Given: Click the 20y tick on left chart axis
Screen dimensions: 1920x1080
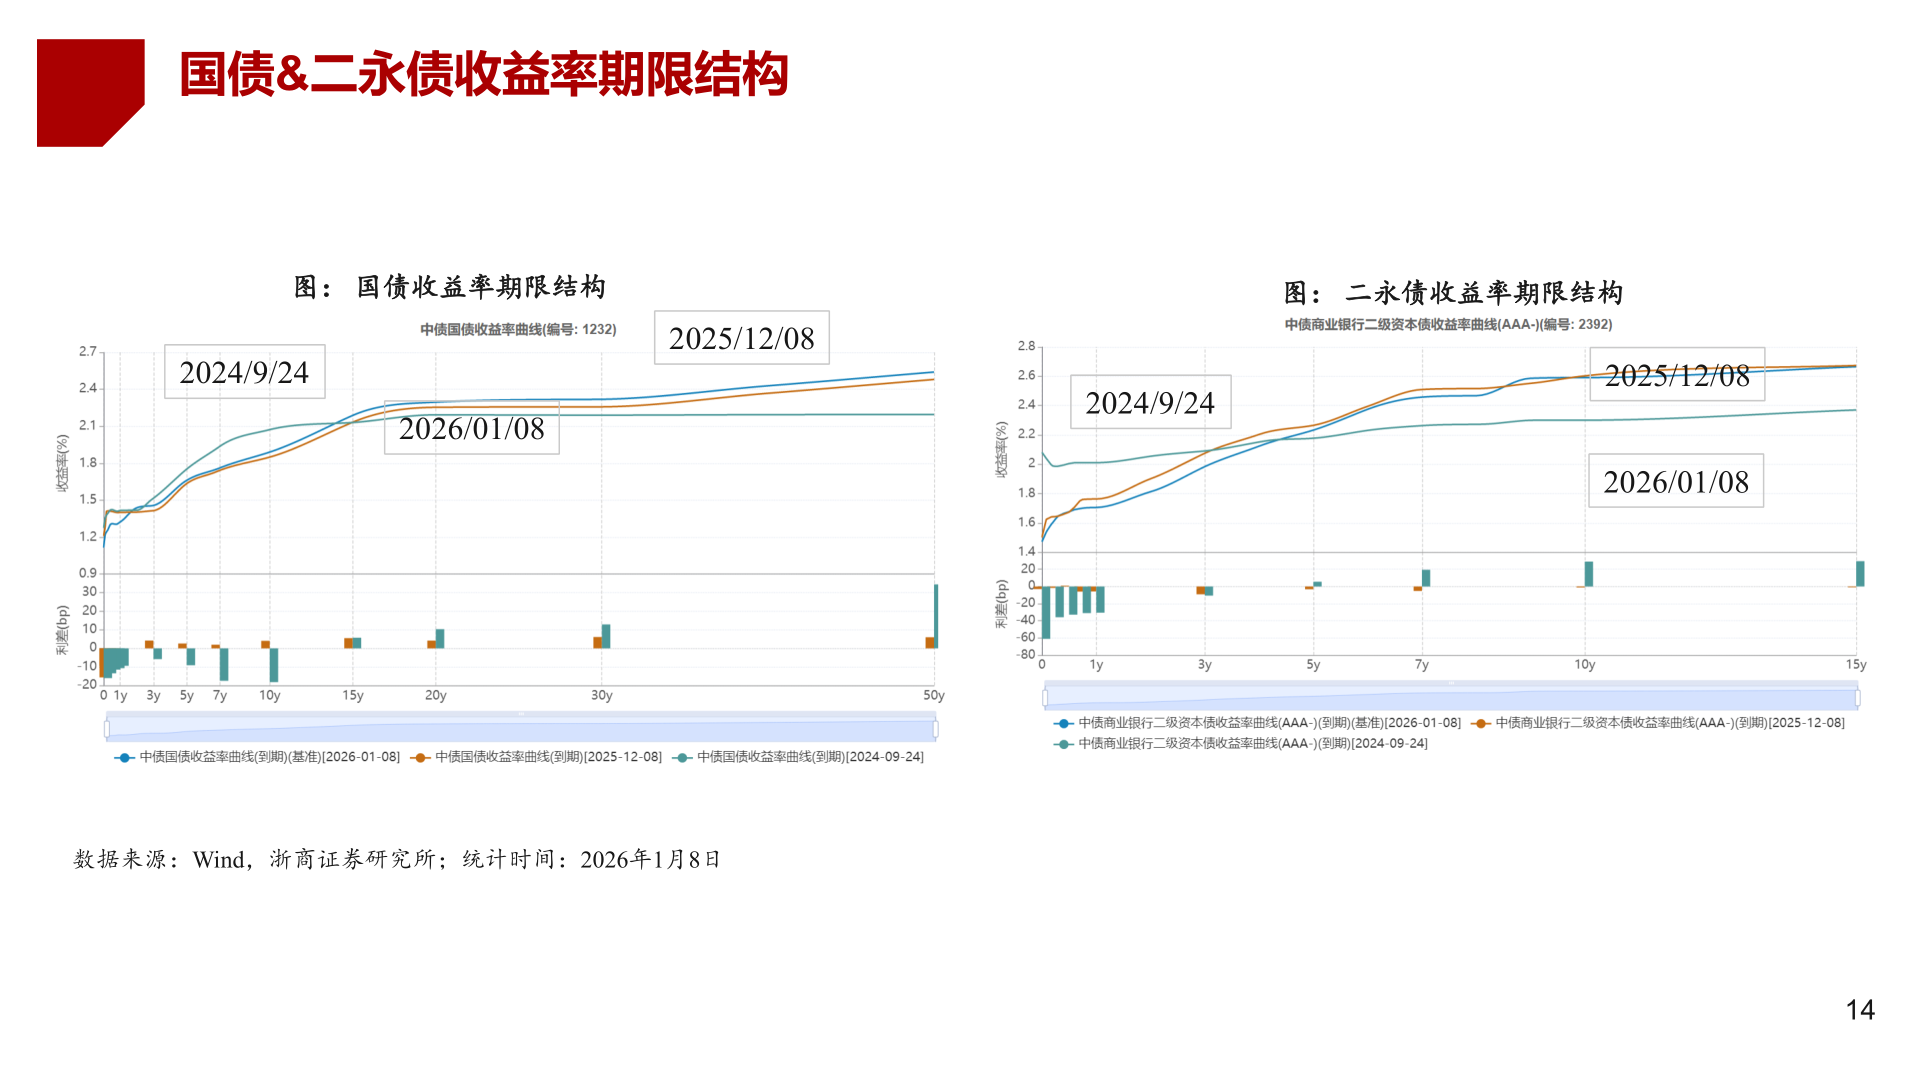Looking at the screenshot, I should 435,695.
